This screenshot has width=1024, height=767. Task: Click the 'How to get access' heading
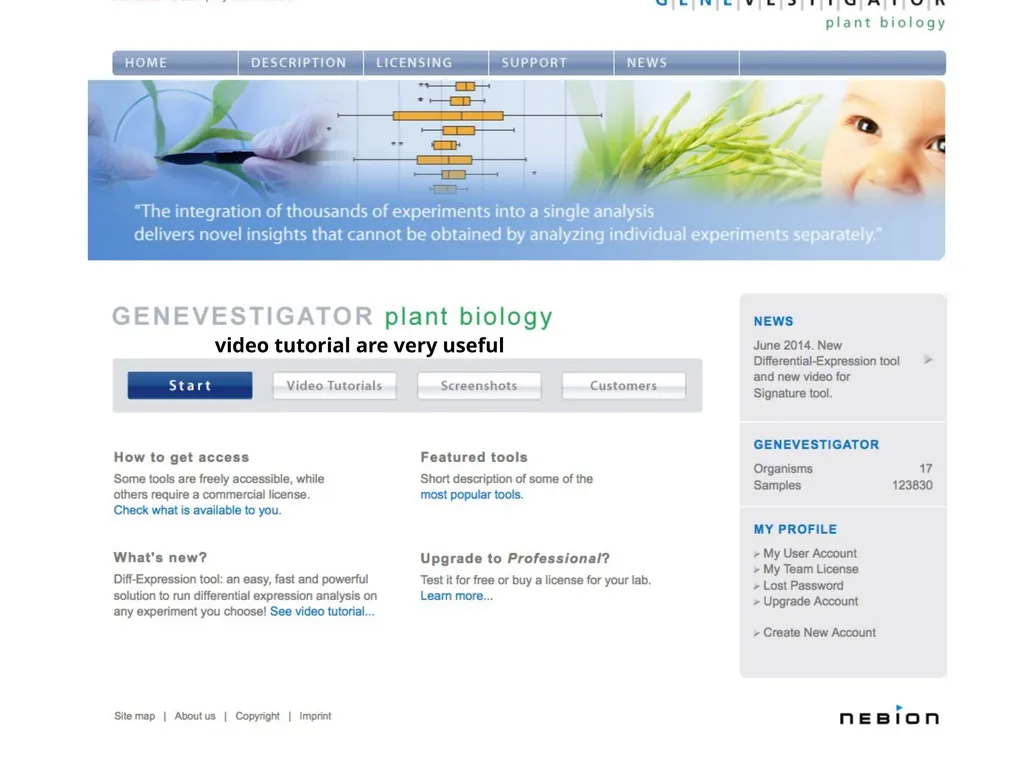pos(182,457)
